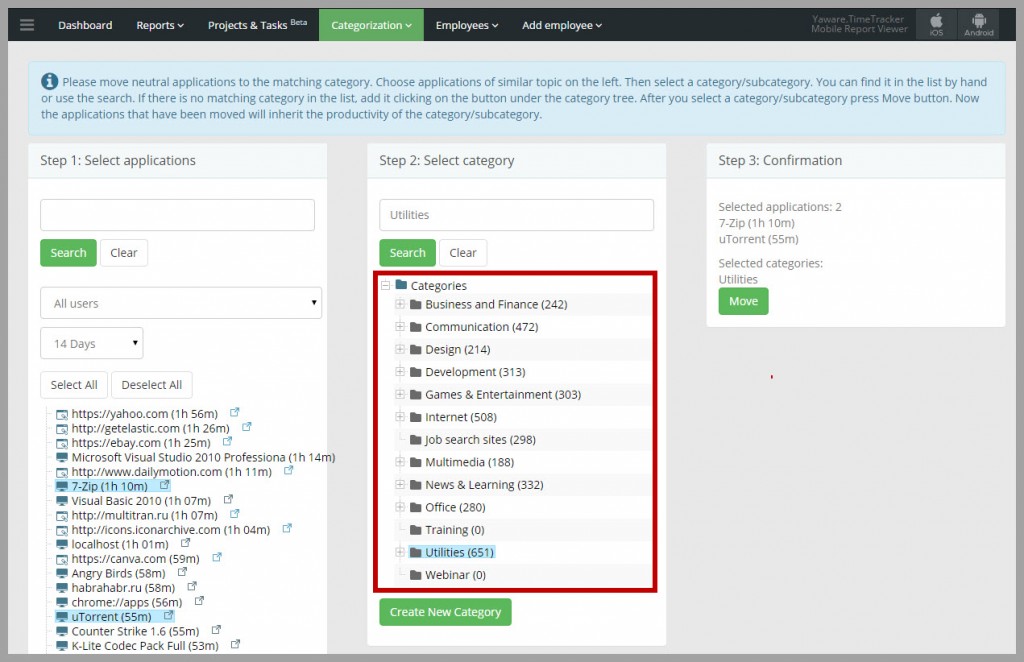The width and height of the screenshot is (1024, 662).
Task: Expand the News & Learning category
Action: click(x=400, y=484)
